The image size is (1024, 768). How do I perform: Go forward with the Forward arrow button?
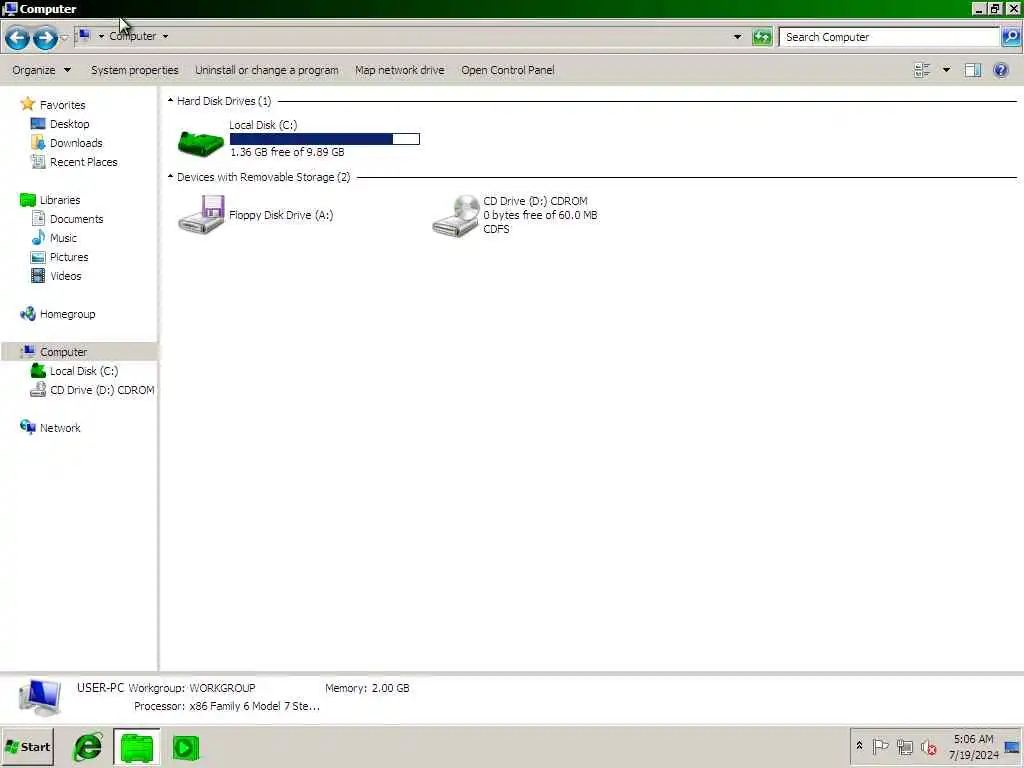click(x=44, y=38)
